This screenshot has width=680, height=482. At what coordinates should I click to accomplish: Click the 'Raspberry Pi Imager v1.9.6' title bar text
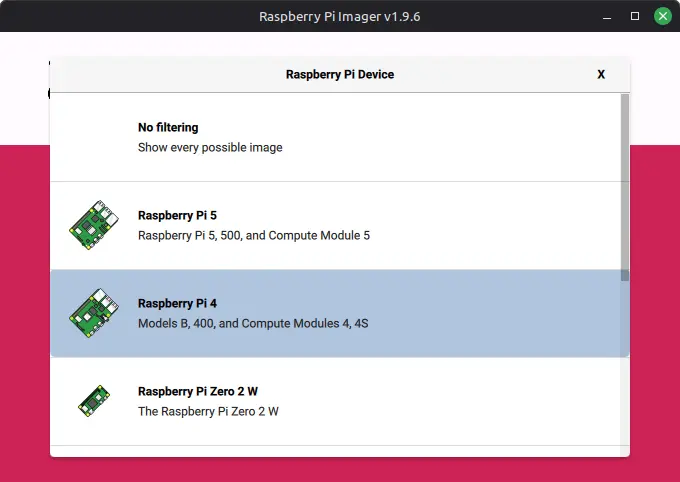point(339,16)
